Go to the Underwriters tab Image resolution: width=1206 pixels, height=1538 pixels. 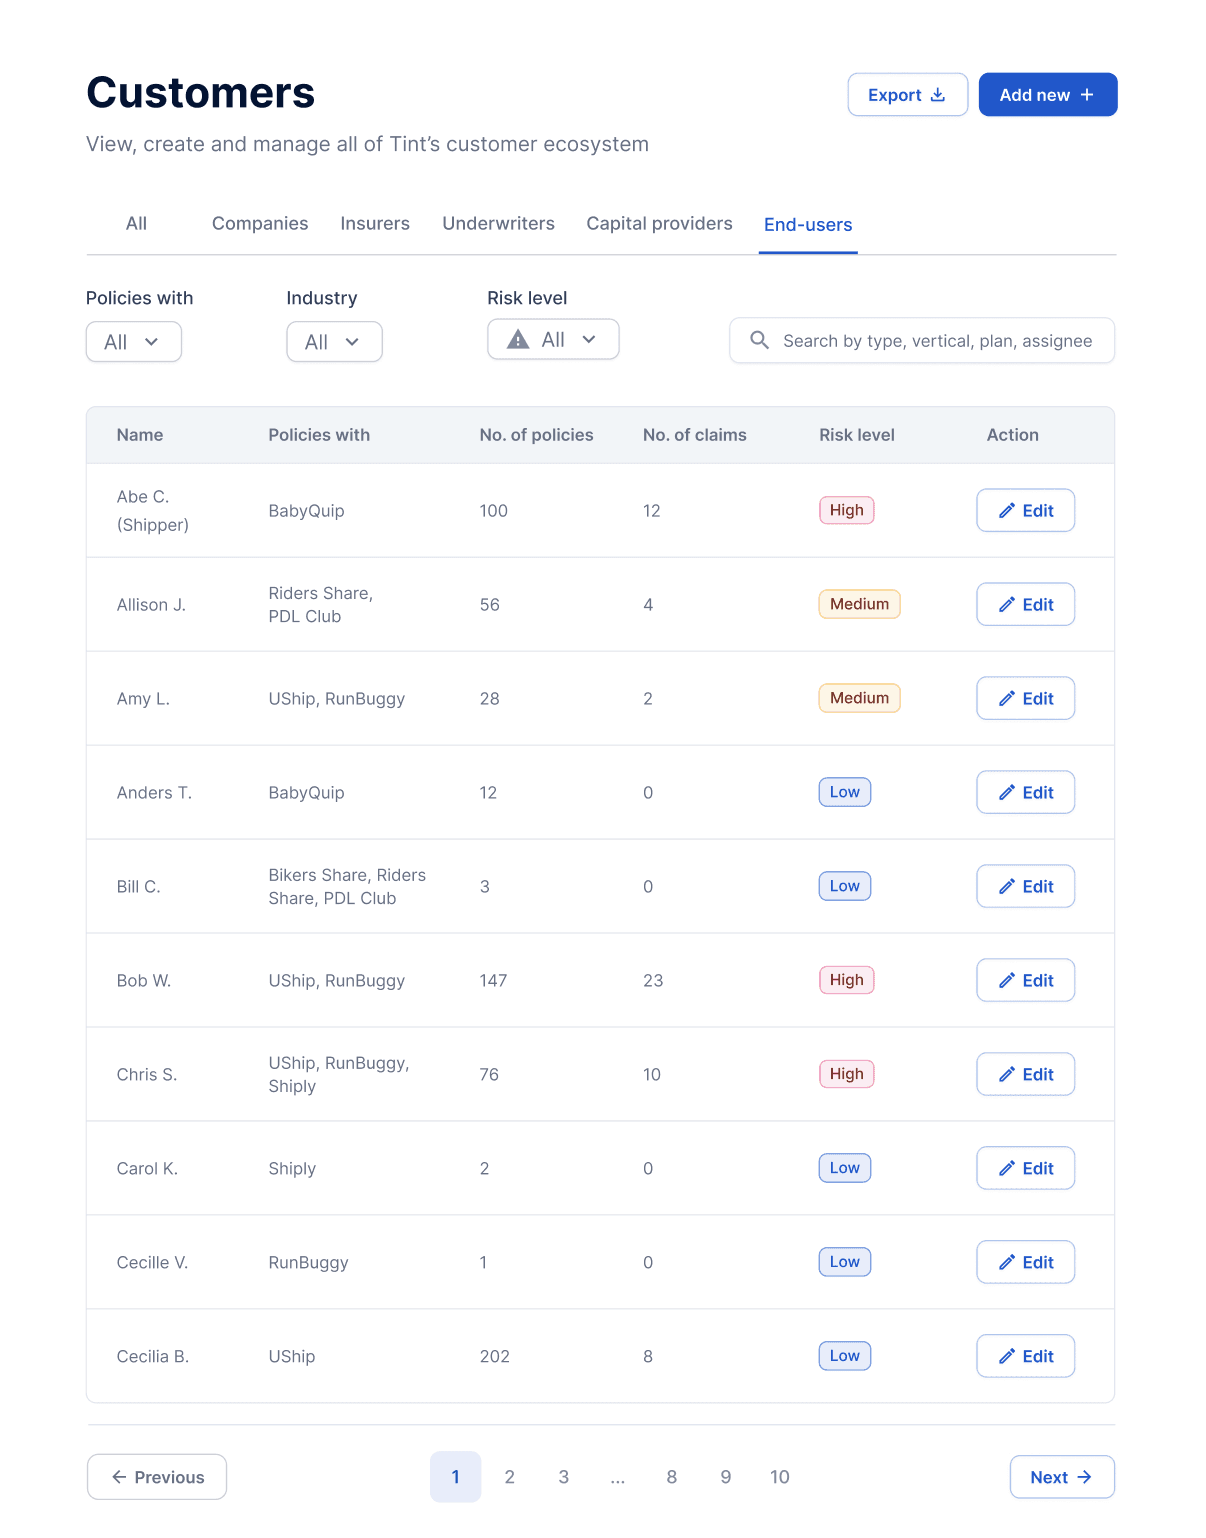pyautogui.click(x=498, y=224)
